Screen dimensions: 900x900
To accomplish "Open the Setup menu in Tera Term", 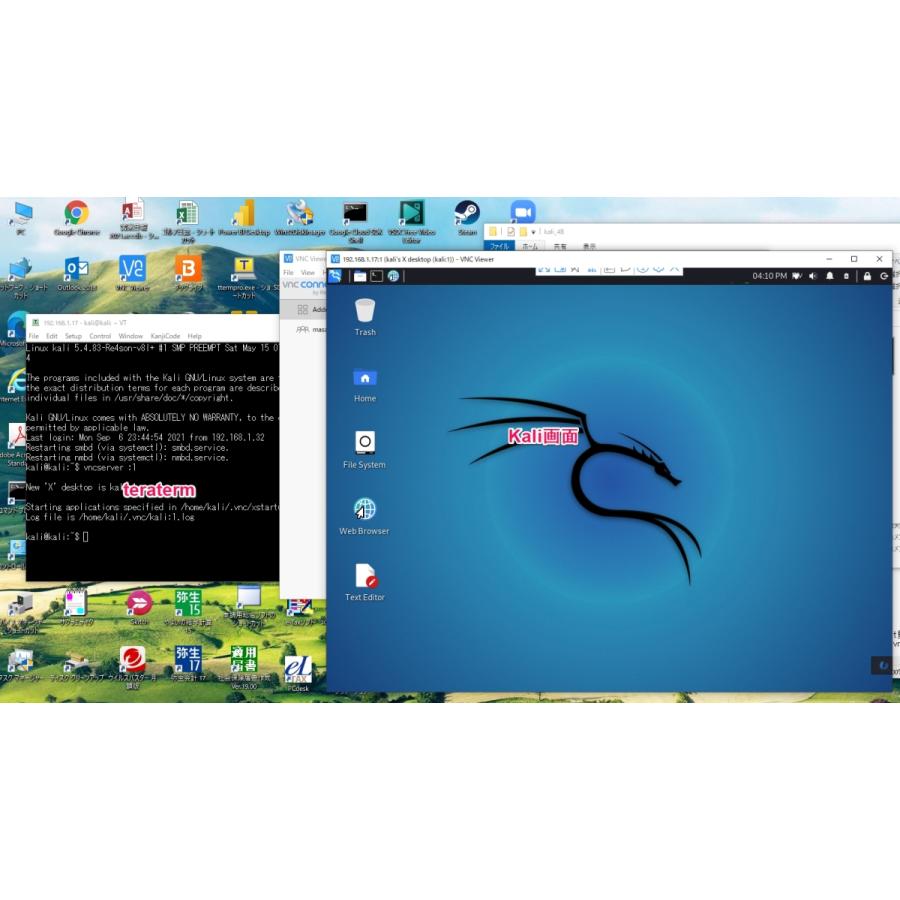I will [x=72, y=336].
